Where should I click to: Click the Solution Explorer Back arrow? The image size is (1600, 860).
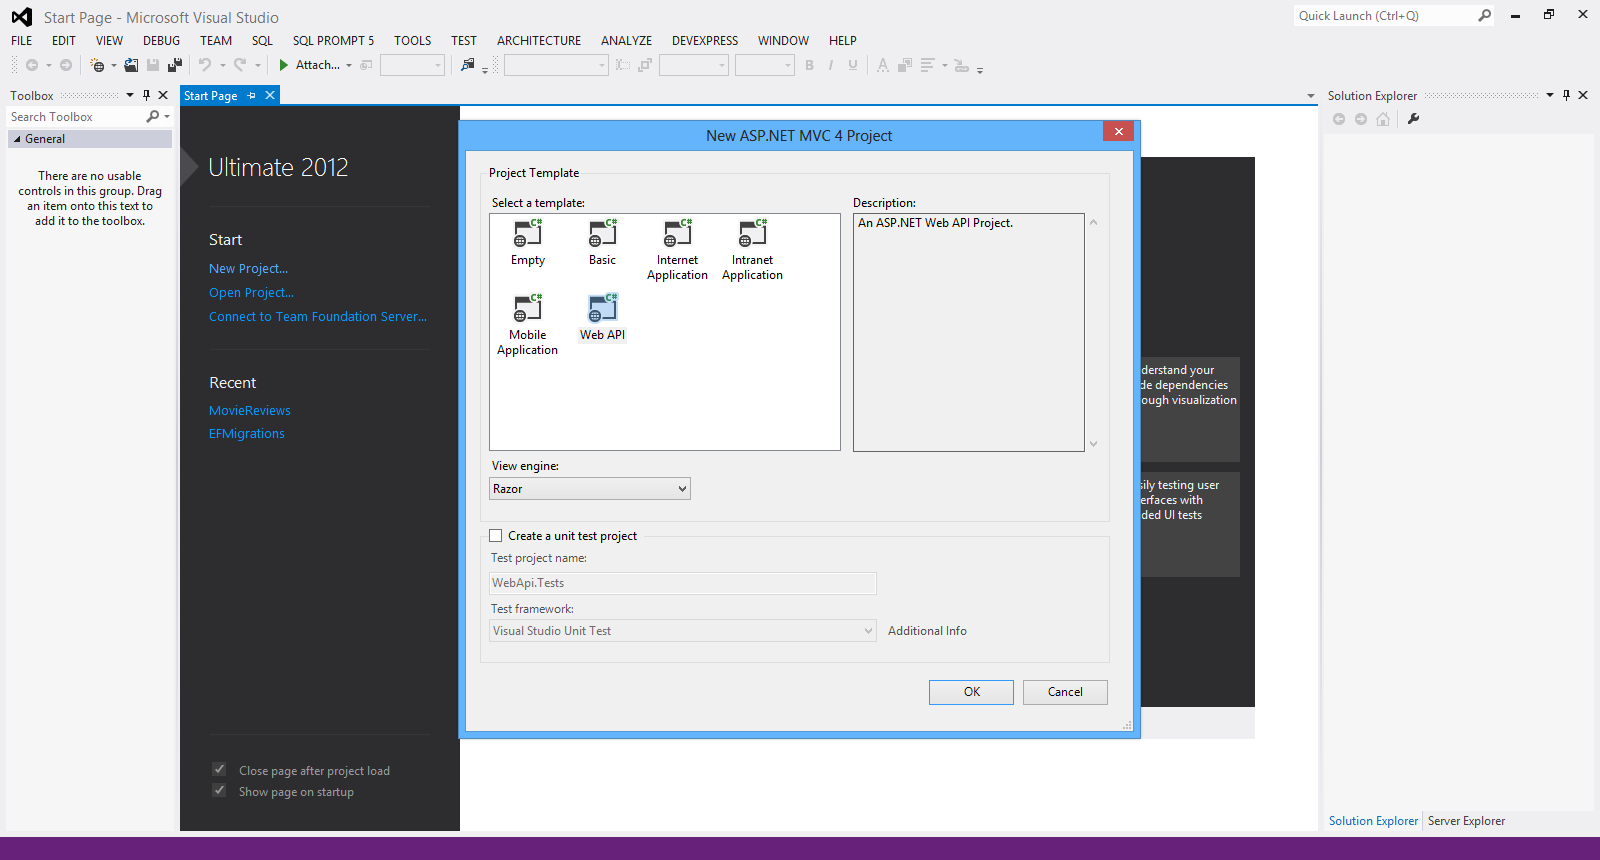(1339, 119)
